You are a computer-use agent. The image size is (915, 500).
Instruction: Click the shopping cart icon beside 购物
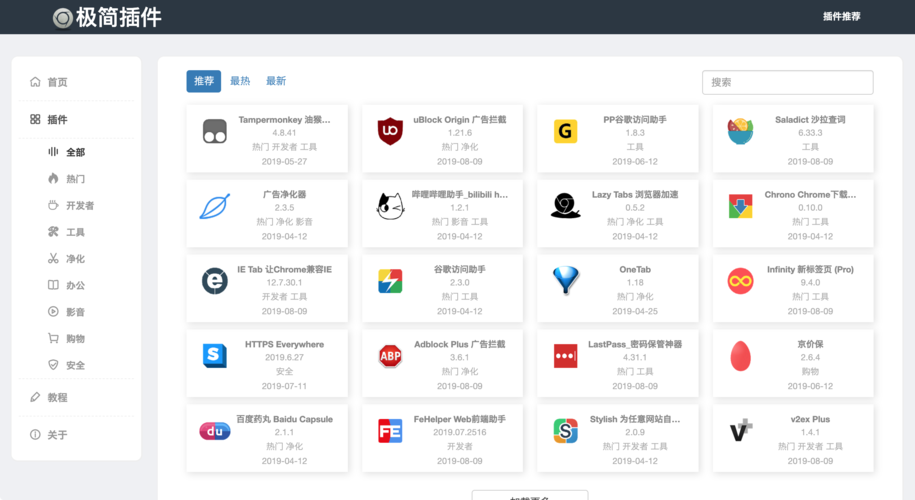click(53, 338)
